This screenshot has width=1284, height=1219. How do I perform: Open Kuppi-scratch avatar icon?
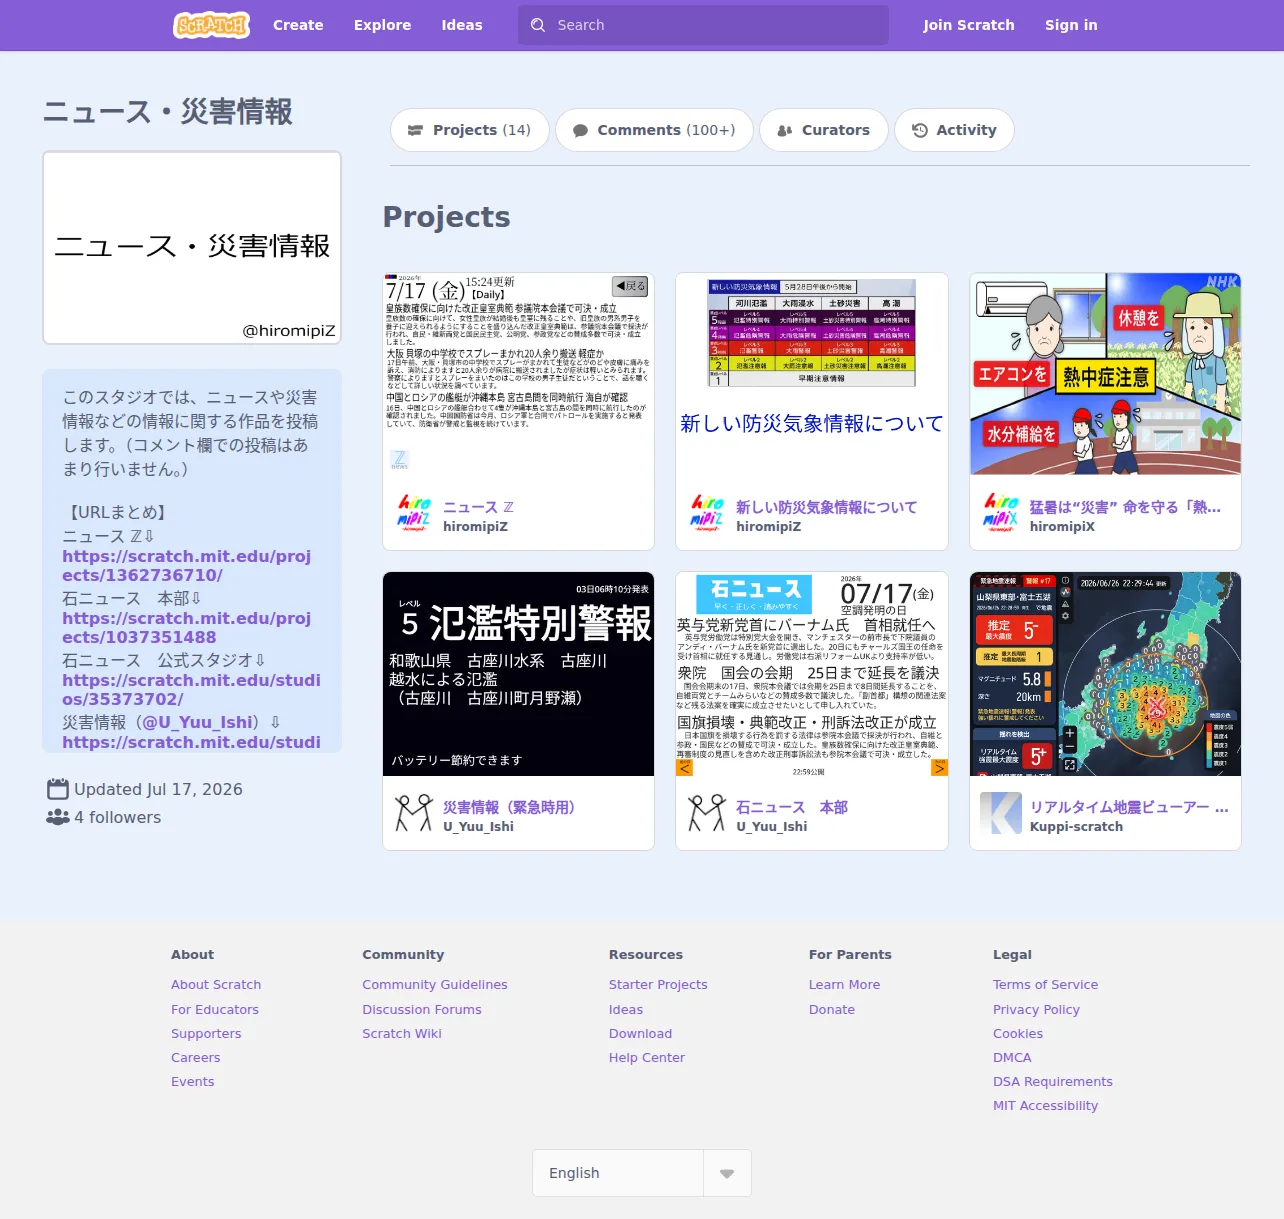pos(1000,813)
